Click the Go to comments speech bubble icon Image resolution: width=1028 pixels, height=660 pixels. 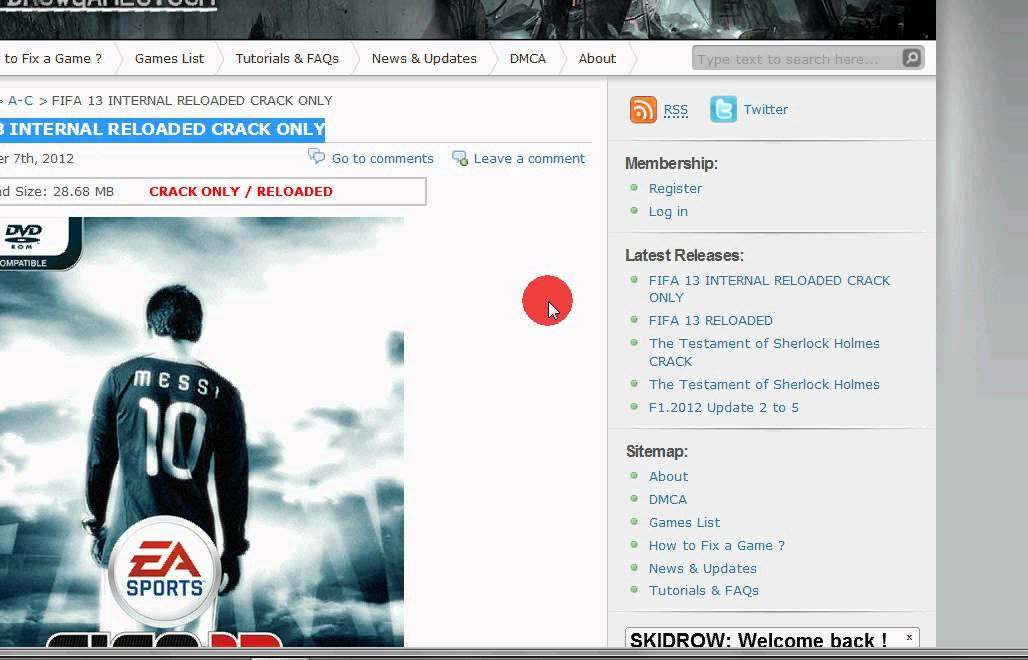[x=317, y=157]
